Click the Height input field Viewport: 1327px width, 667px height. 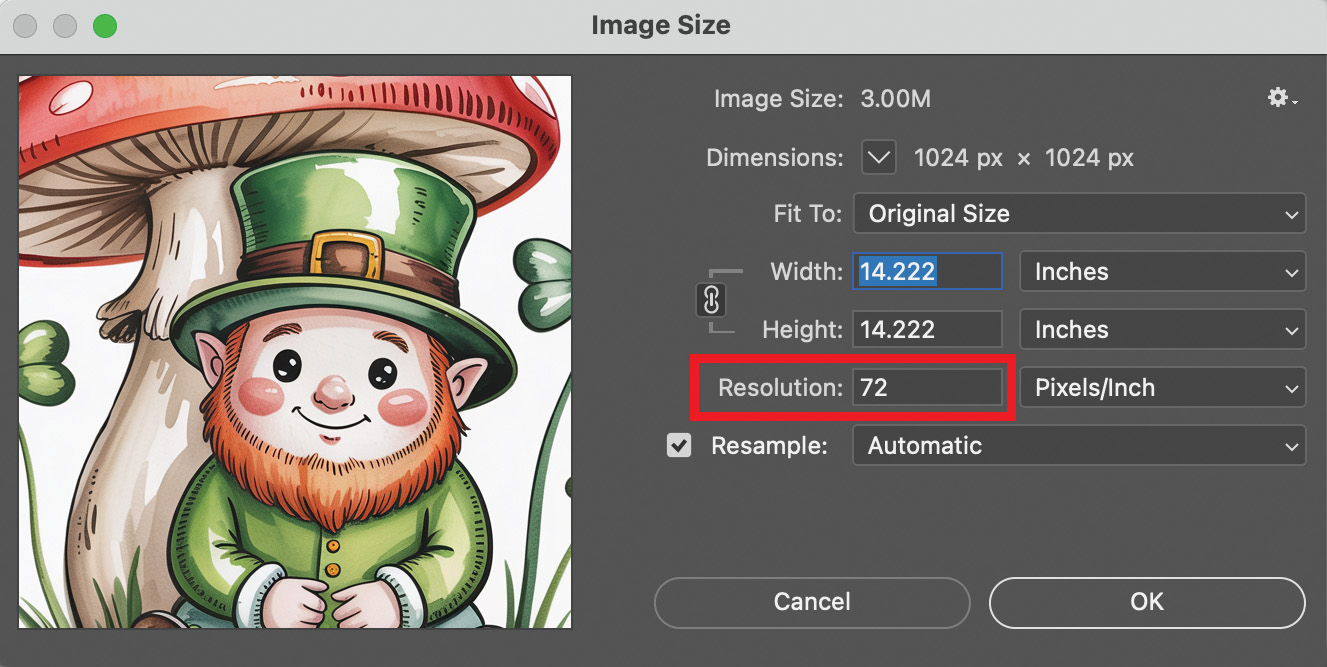(927, 330)
